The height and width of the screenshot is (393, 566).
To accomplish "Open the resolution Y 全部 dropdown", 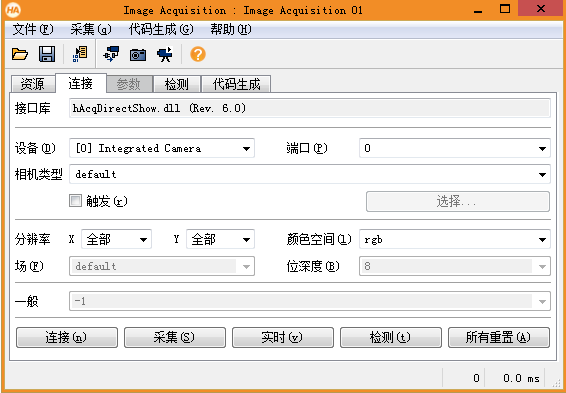I will pyautogui.click(x=220, y=239).
